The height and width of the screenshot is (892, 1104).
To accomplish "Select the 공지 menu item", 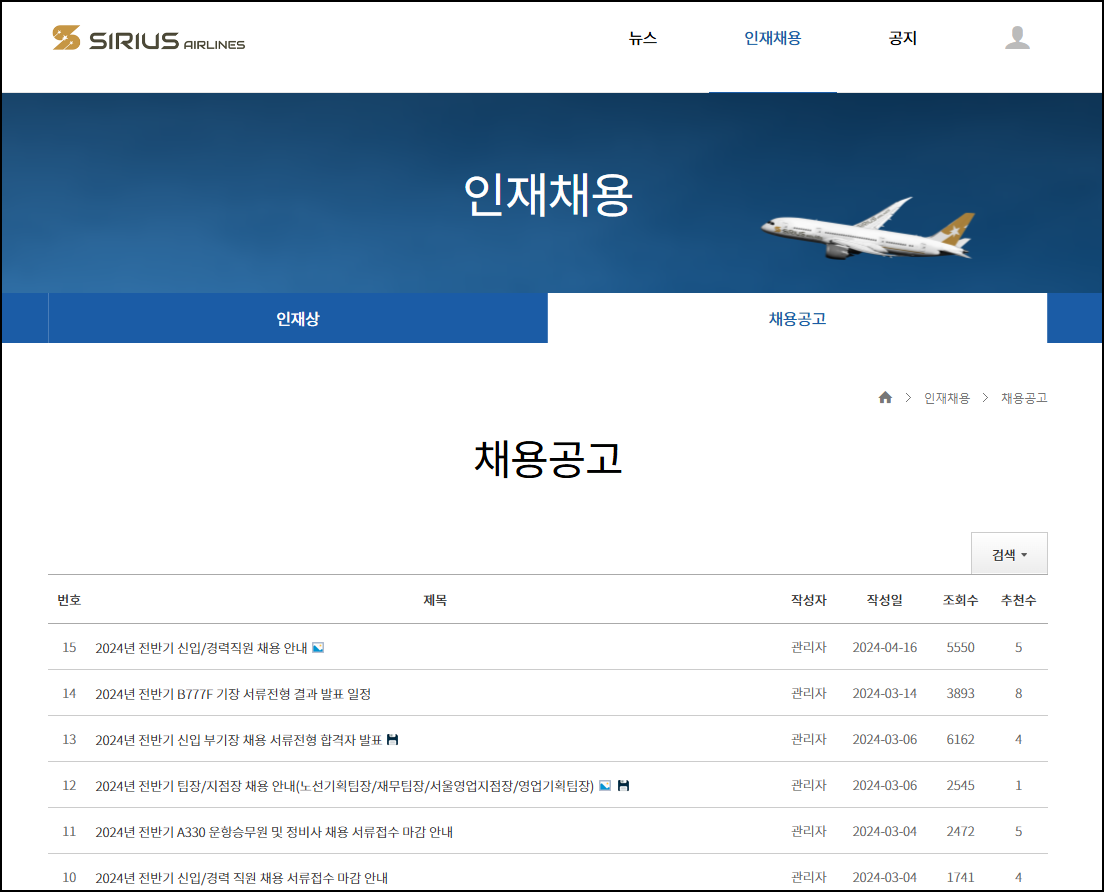I will pyautogui.click(x=903, y=38).
